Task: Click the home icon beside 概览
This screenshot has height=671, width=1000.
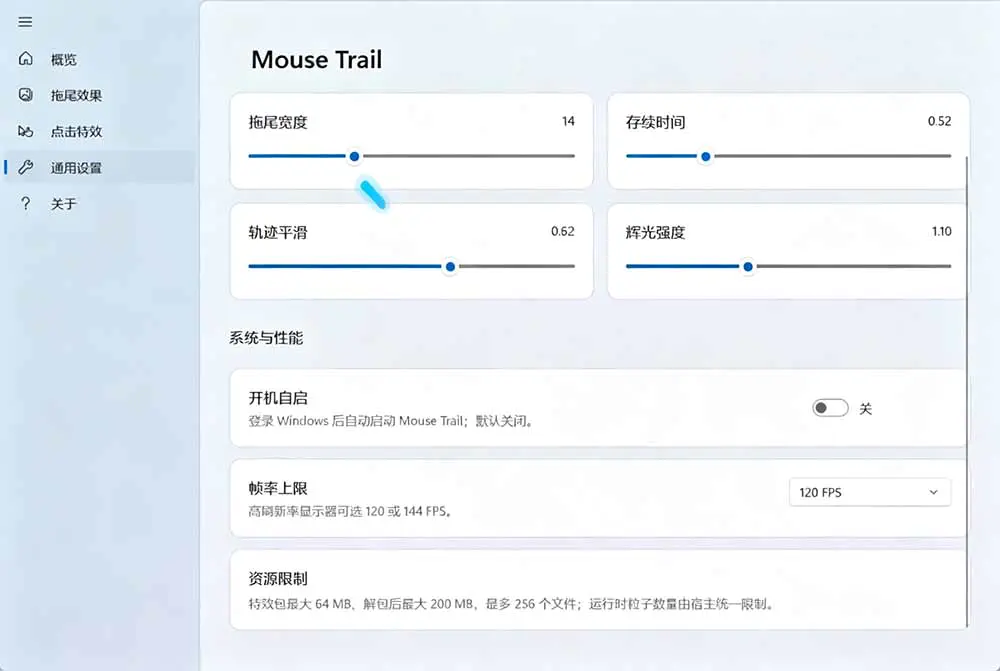Action: pyautogui.click(x=26, y=59)
